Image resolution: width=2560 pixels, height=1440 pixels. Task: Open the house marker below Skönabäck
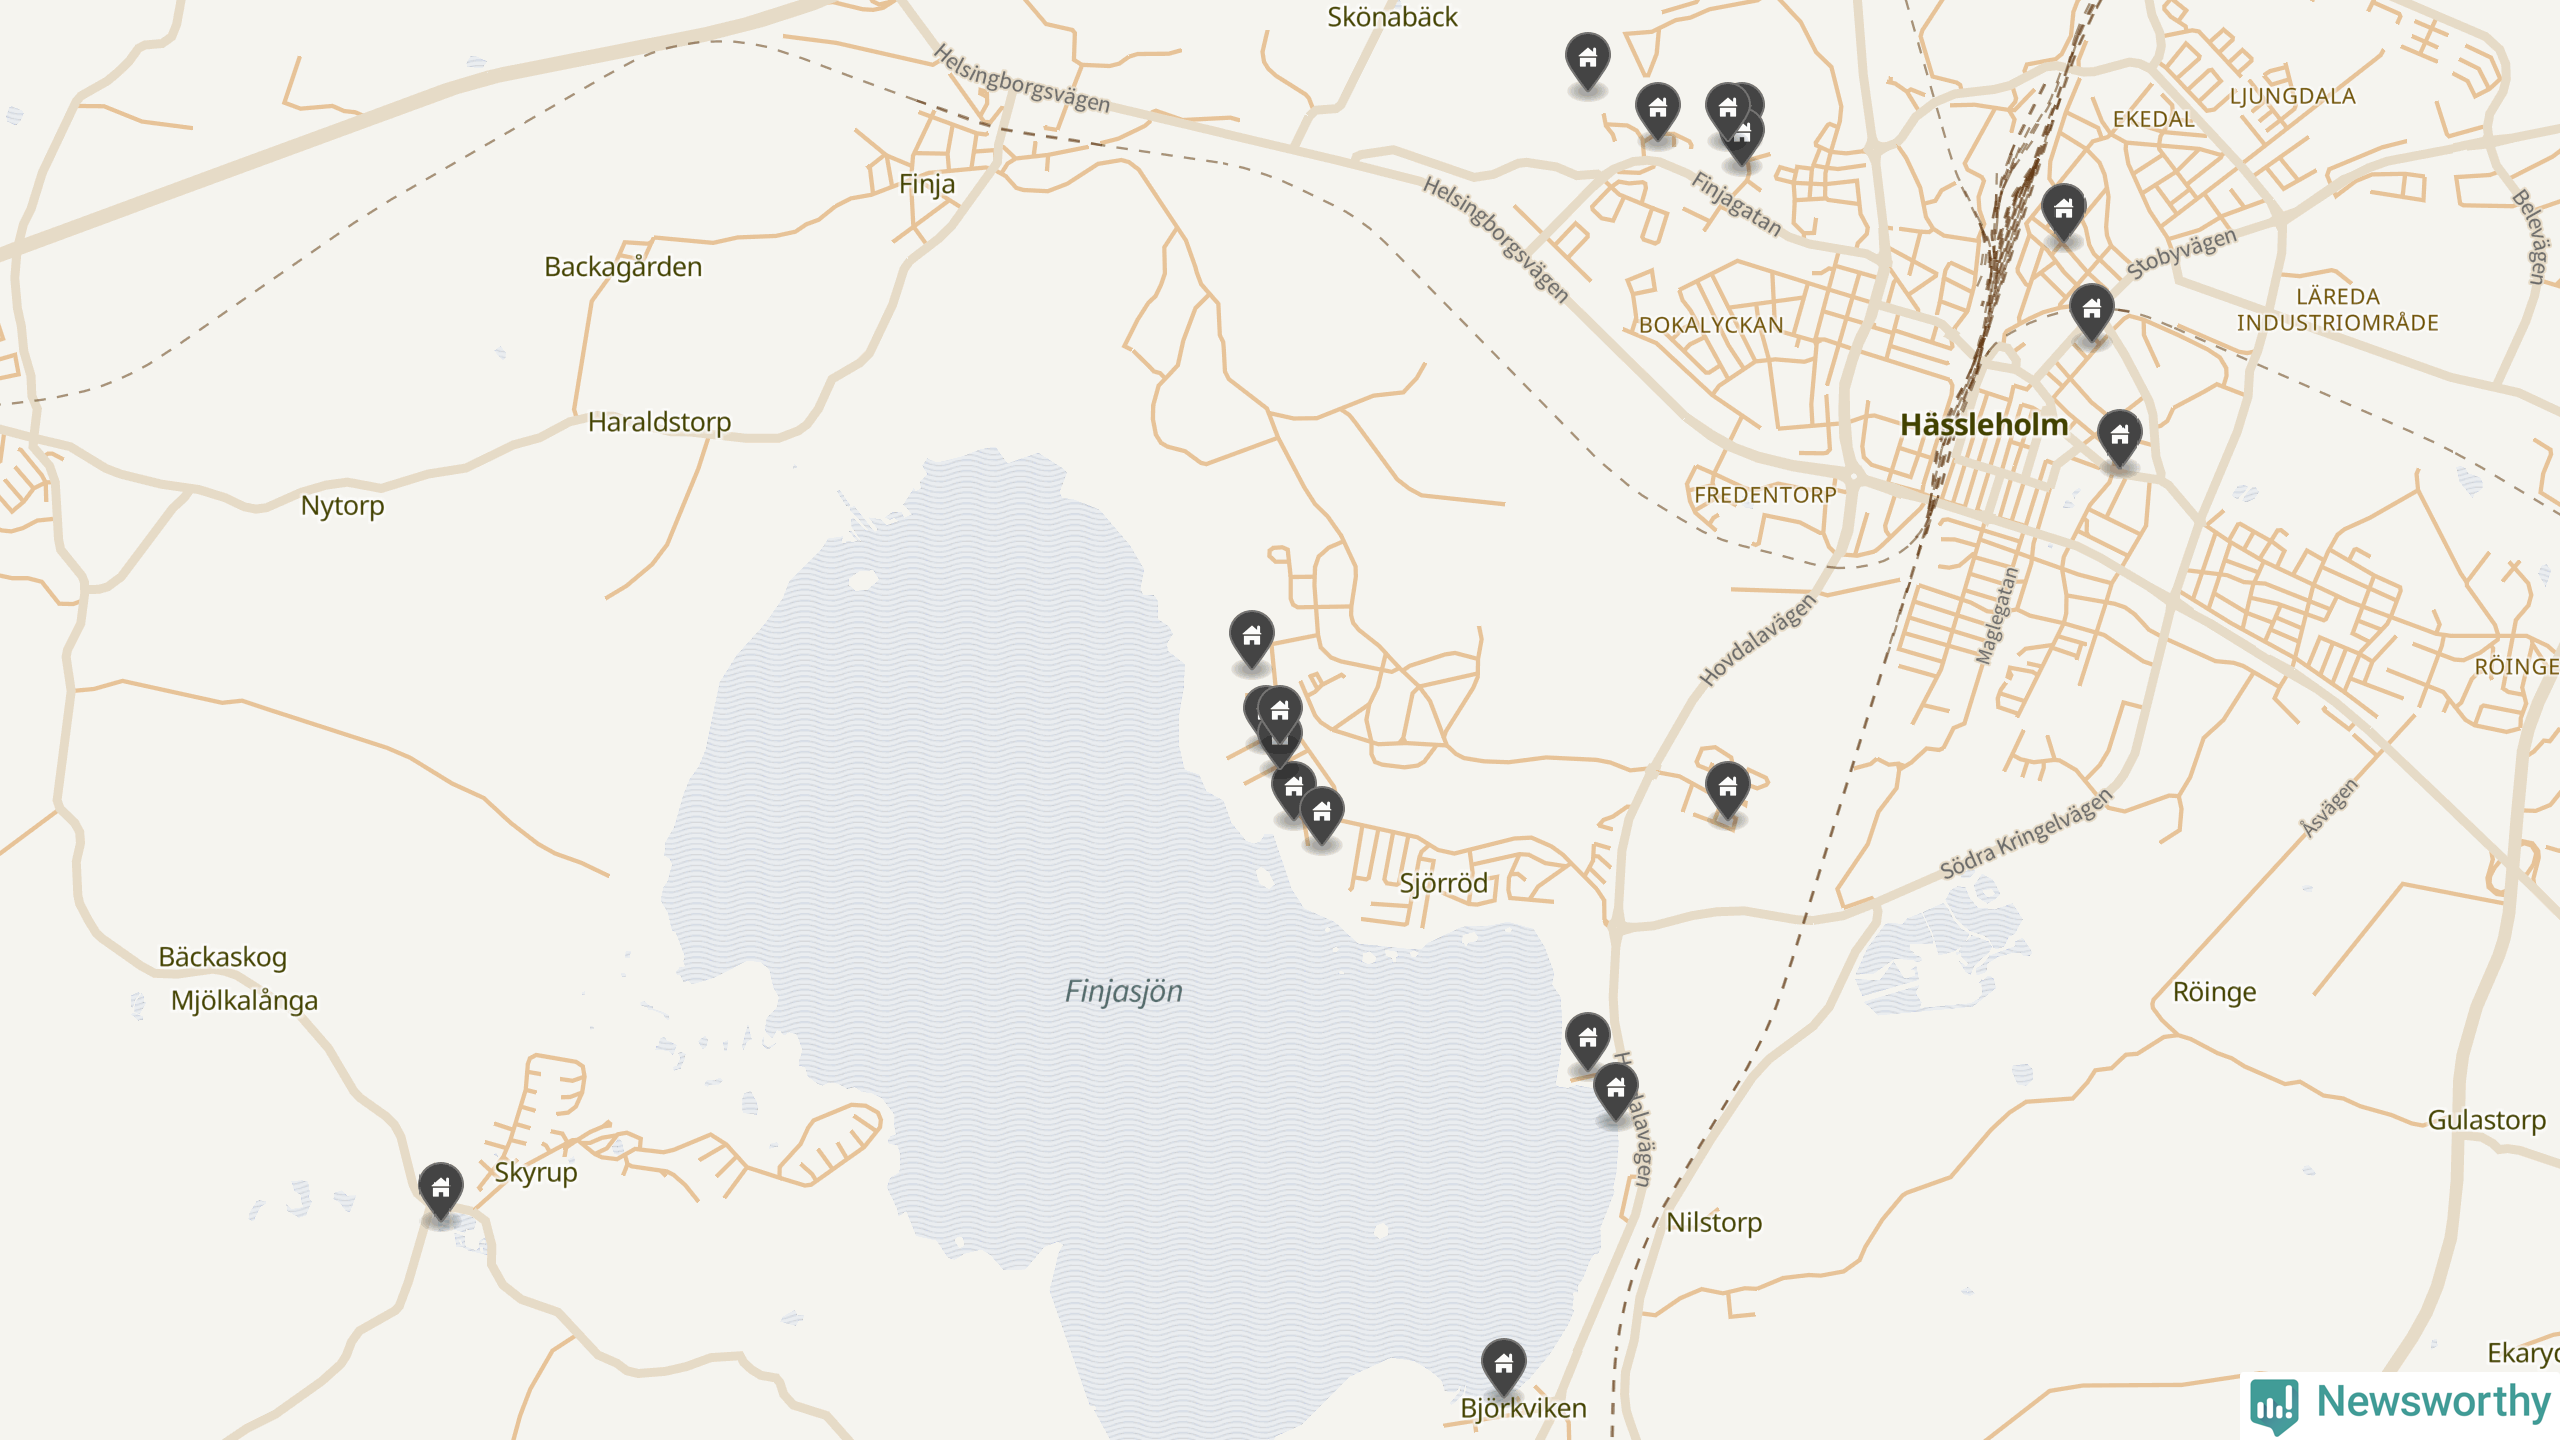tap(1587, 62)
